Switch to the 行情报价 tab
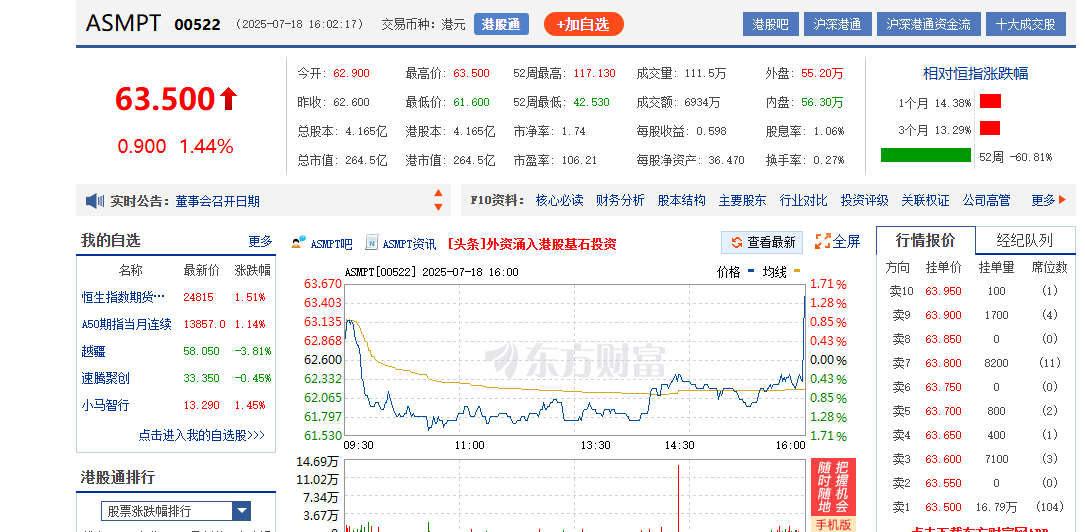Image resolution: width=1085 pixels, height=532 pixels. click(926, 240)
